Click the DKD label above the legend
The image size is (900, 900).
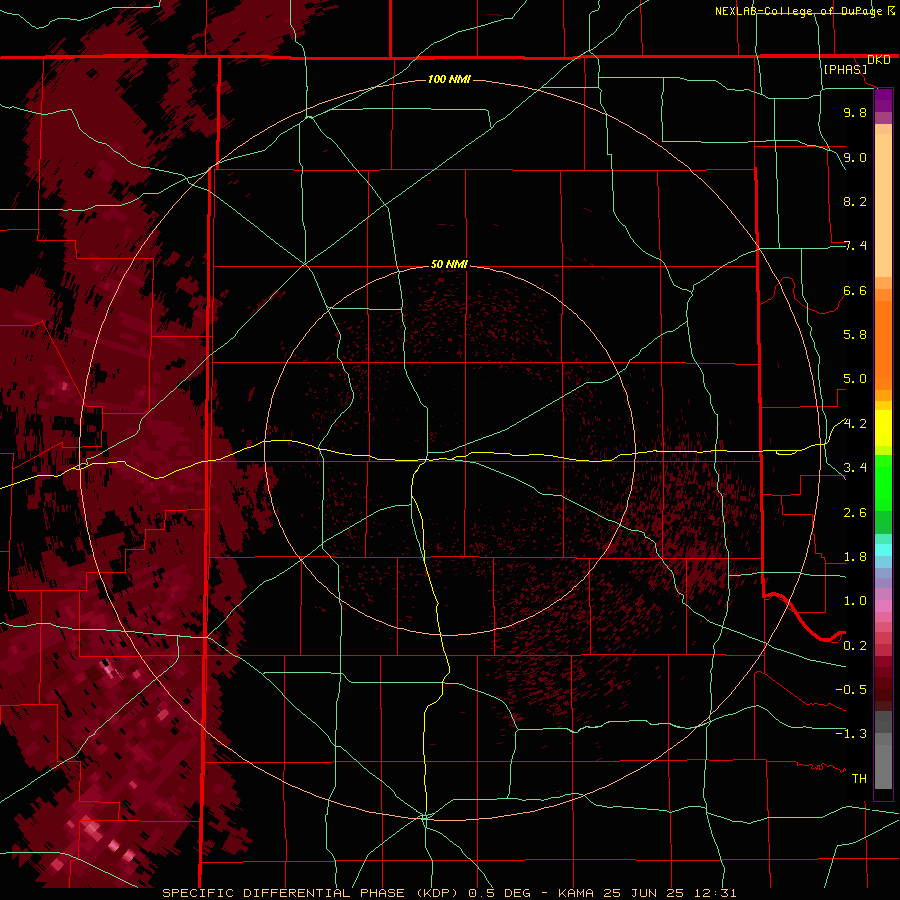click(879, 60)
